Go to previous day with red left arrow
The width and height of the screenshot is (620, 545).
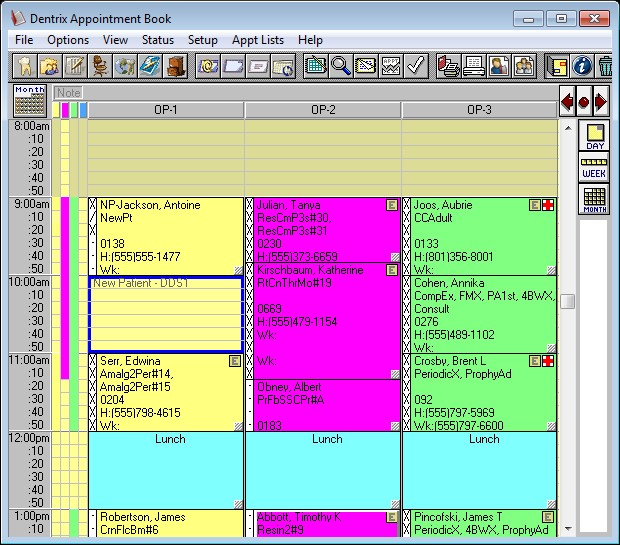coord(567,101)
